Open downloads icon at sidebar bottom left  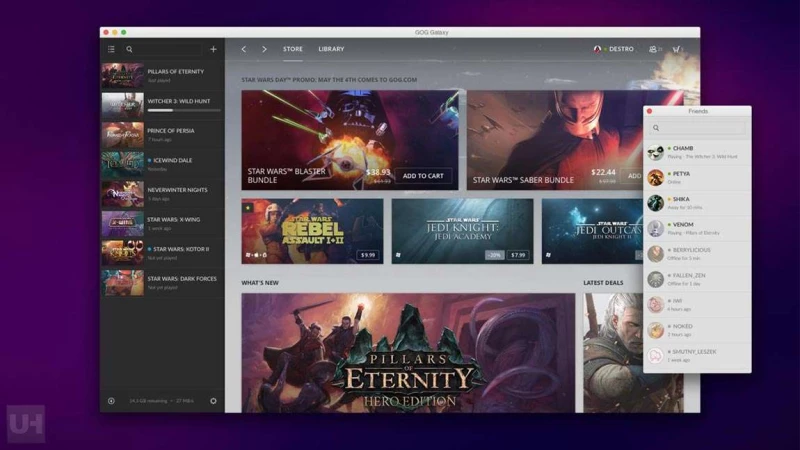click(111, 401)
